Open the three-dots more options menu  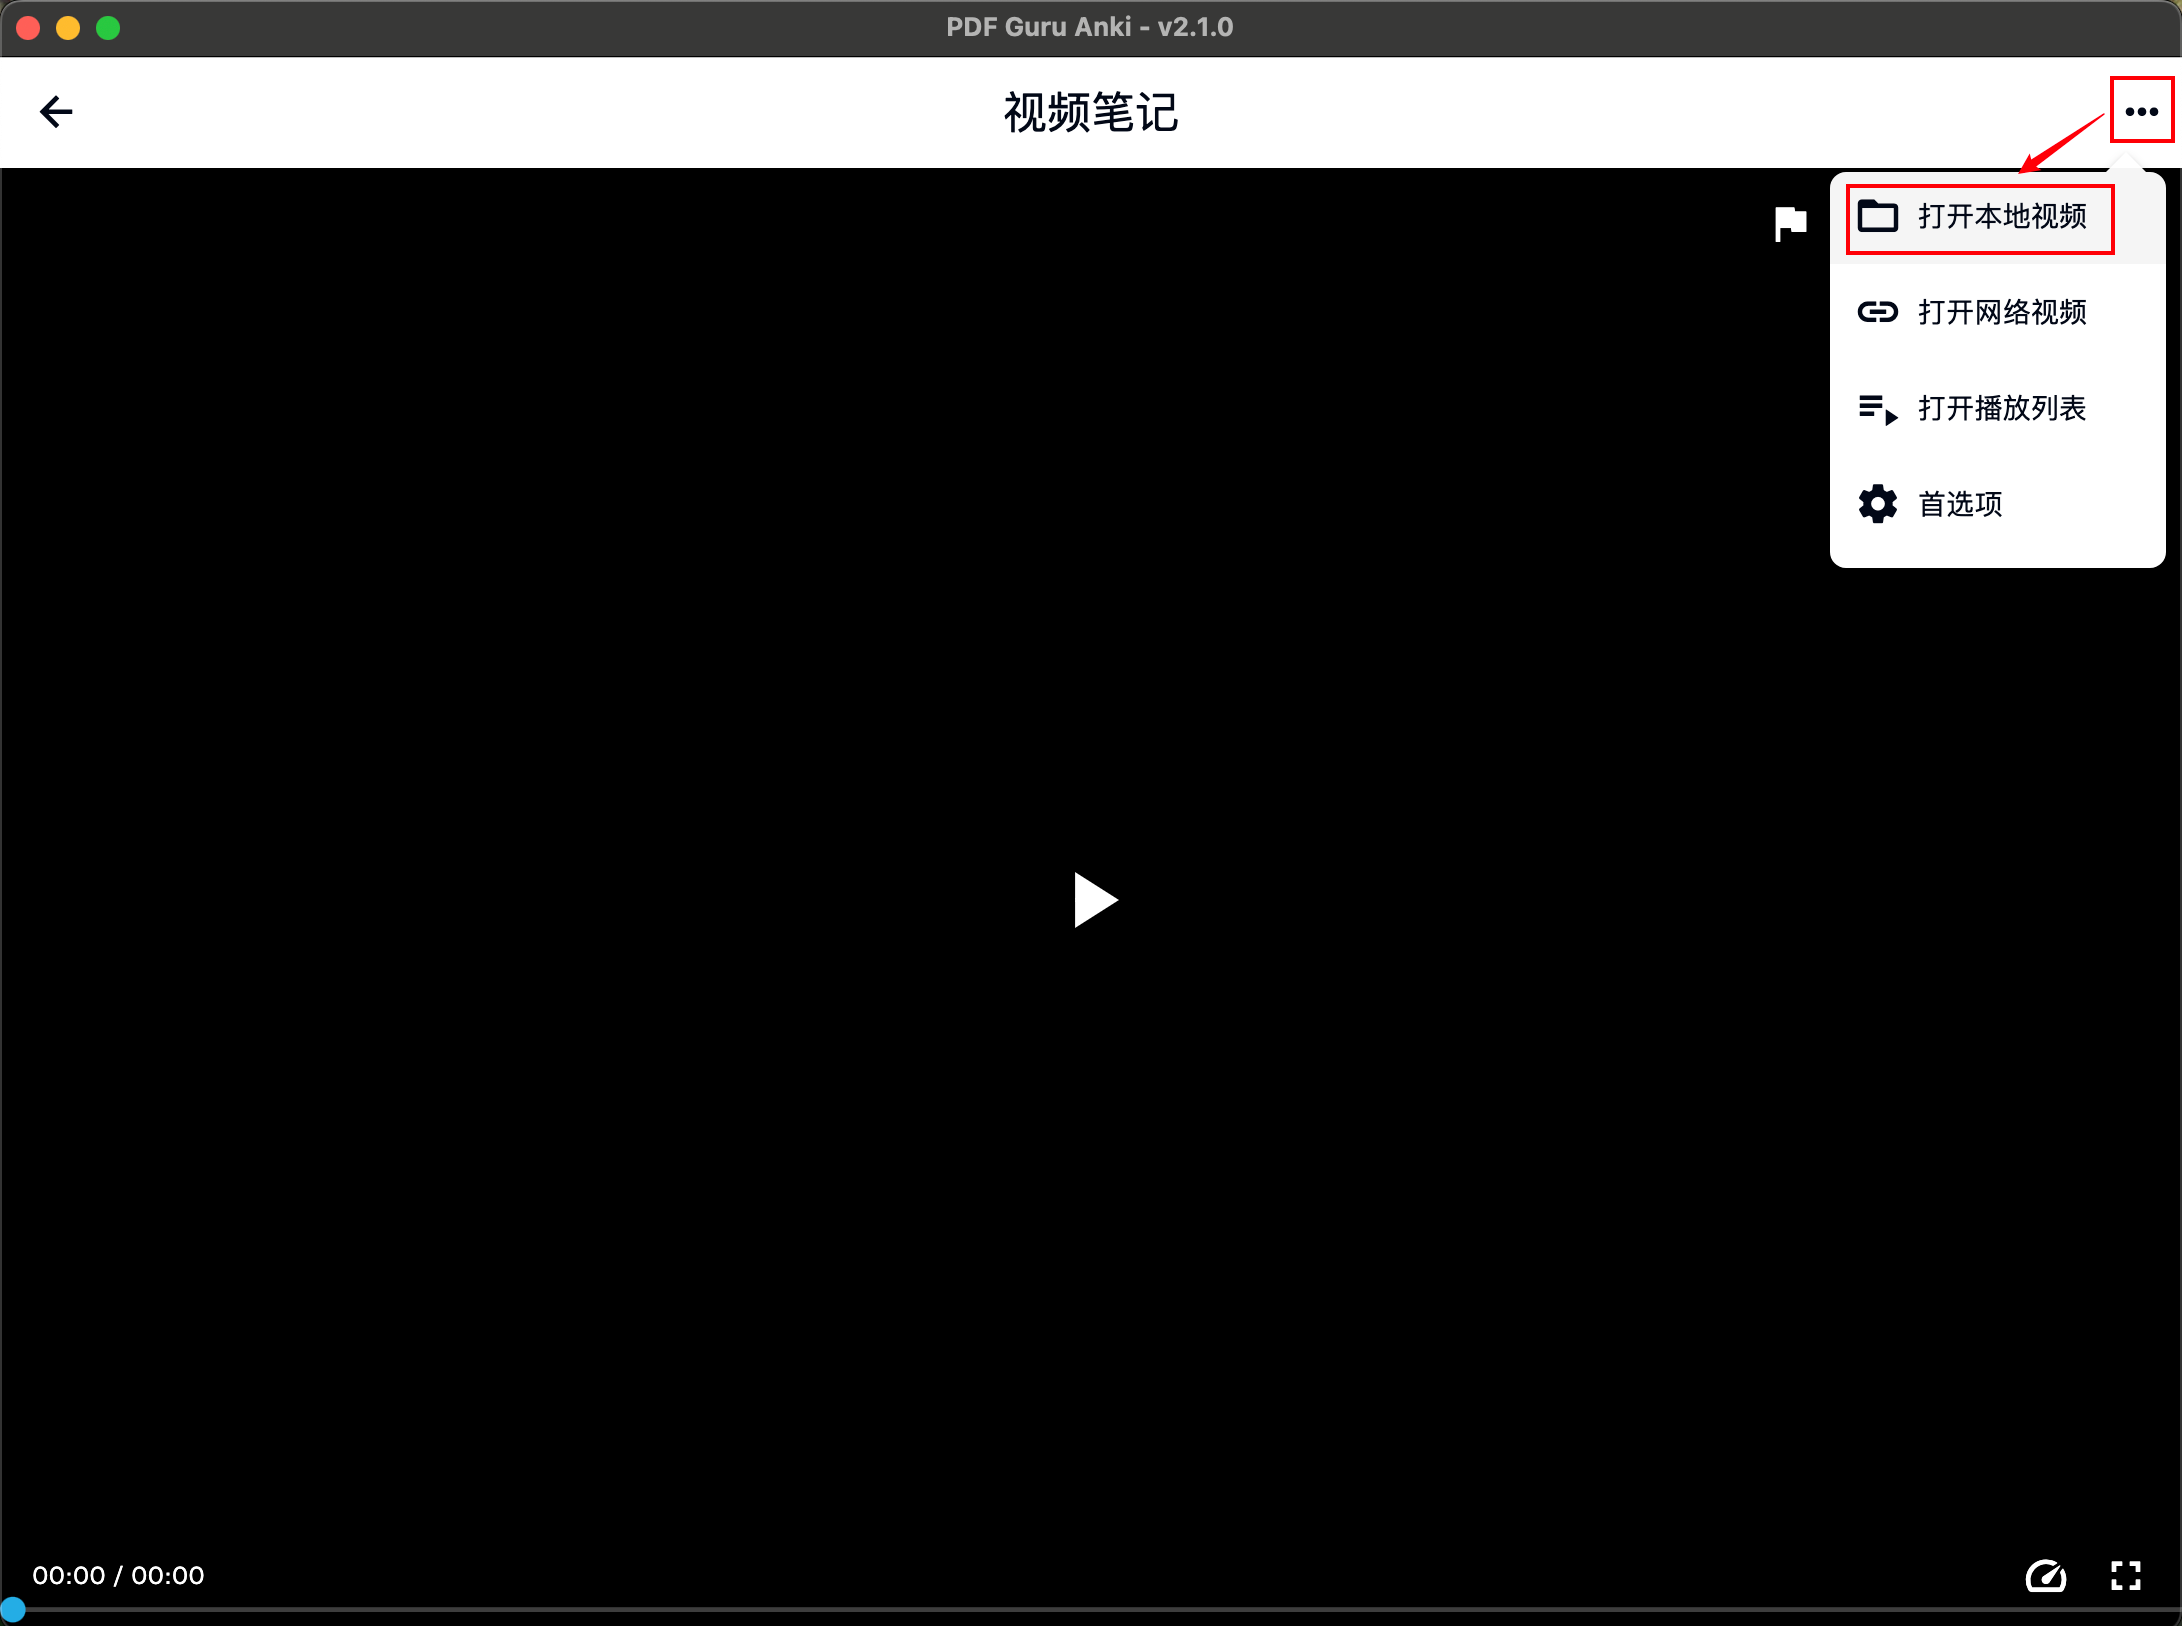coord(2141,111)
